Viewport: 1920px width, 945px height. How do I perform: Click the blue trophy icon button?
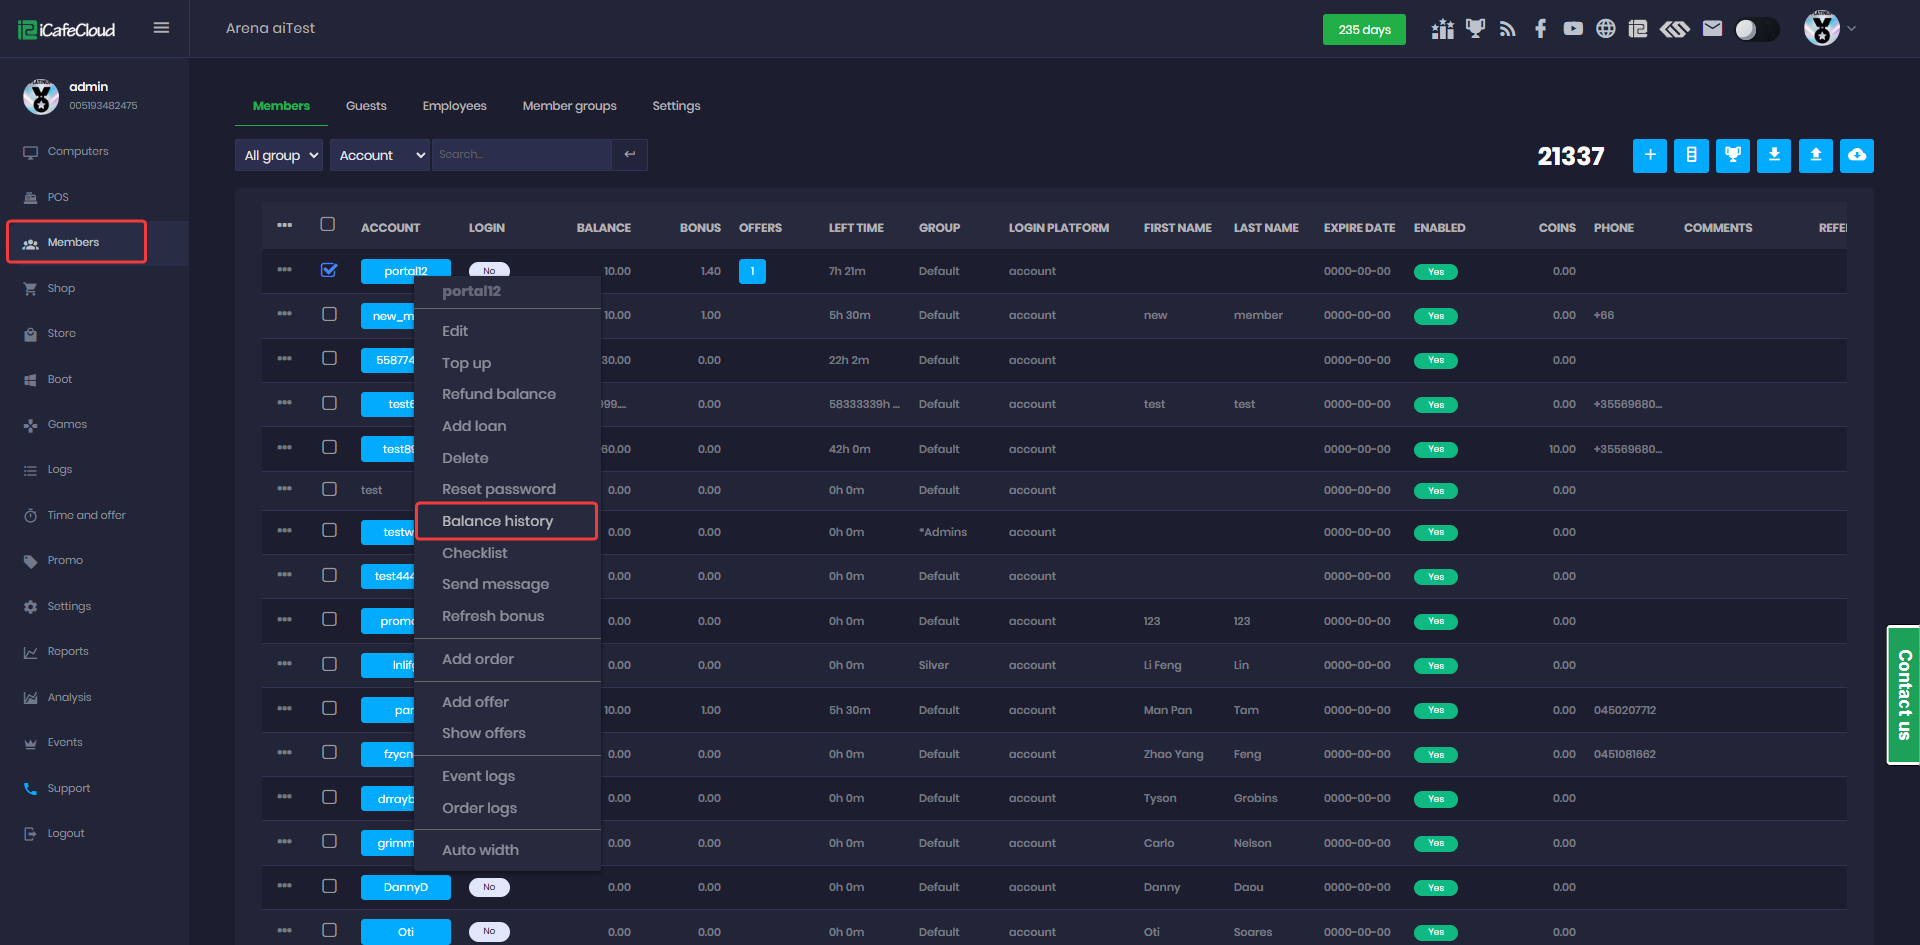click(x=1733, y=155)
